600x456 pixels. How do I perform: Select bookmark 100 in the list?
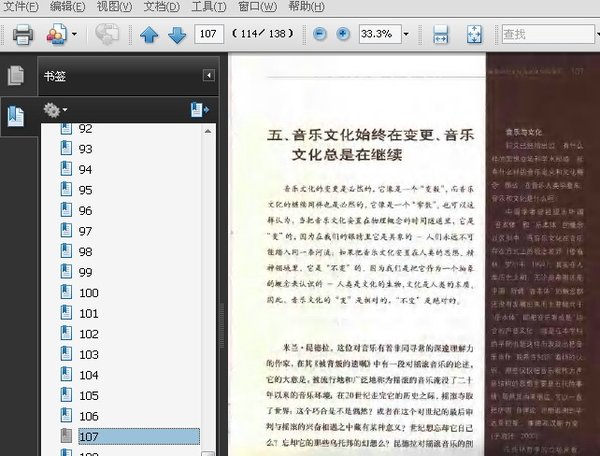tap(89, 293)
